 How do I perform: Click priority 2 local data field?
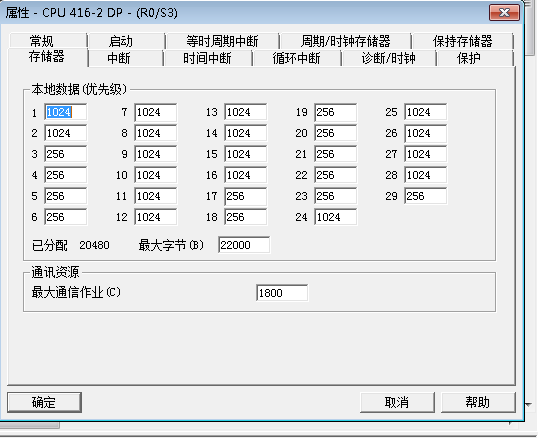[66, 133]
